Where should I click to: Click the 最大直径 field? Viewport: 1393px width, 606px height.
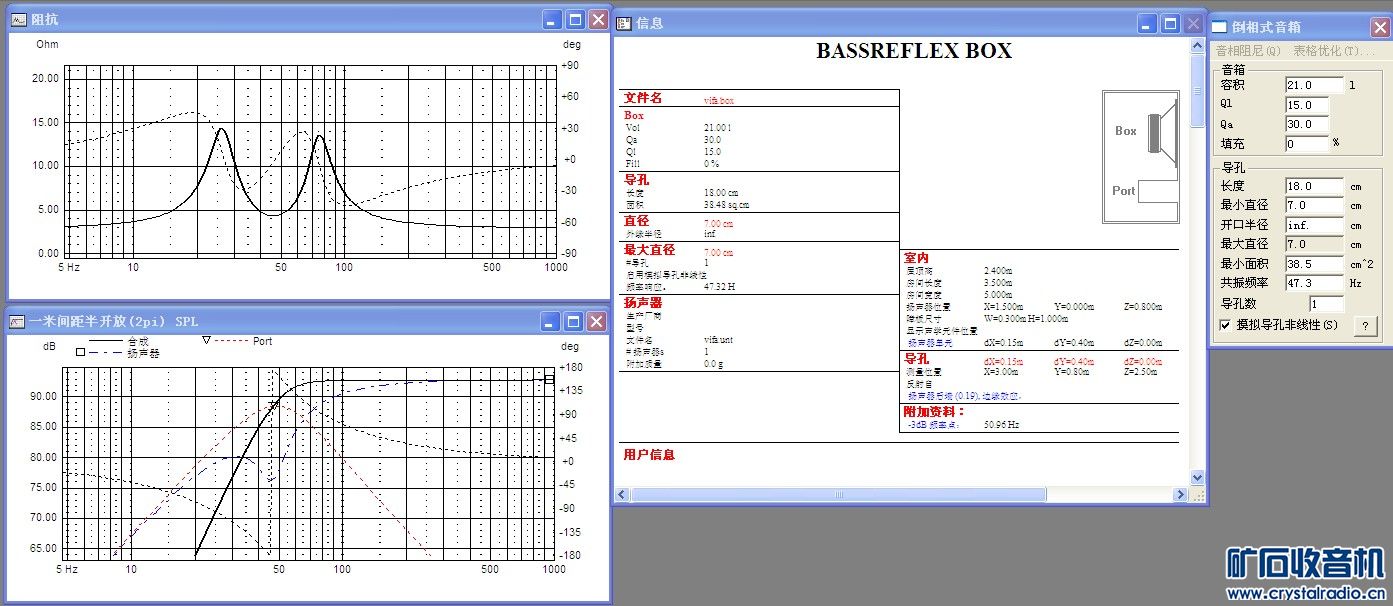point(1314,244)
